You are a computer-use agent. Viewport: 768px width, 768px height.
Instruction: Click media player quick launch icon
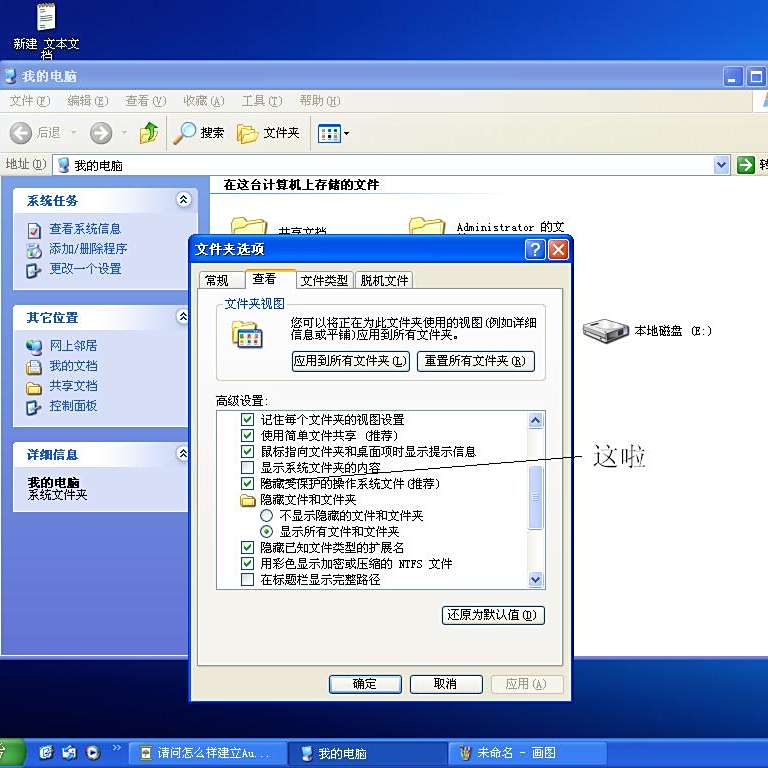tap(92, 752)
